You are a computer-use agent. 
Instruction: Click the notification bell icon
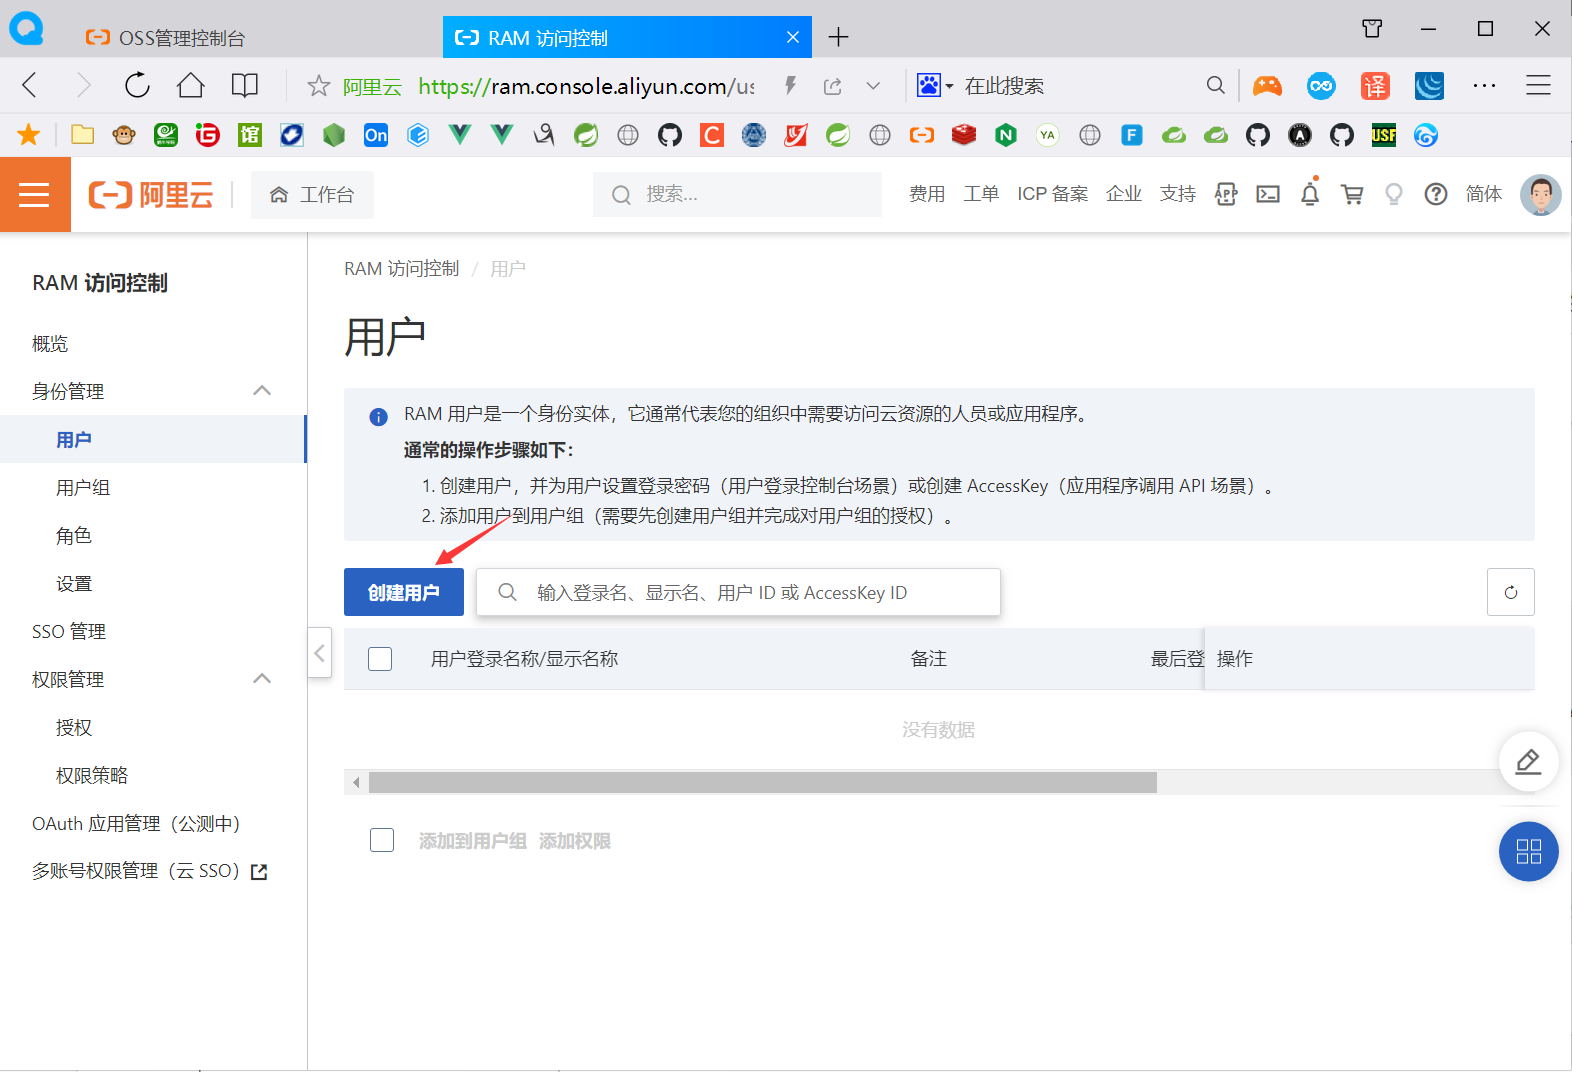(x=1310, y=195)
